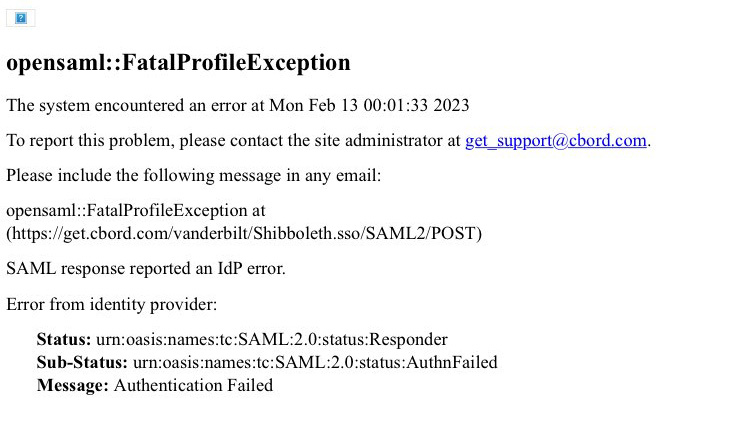This screenshot has height=435, width=750.
Task: Click the broken image placeholder icon
Action: (20, 18)
